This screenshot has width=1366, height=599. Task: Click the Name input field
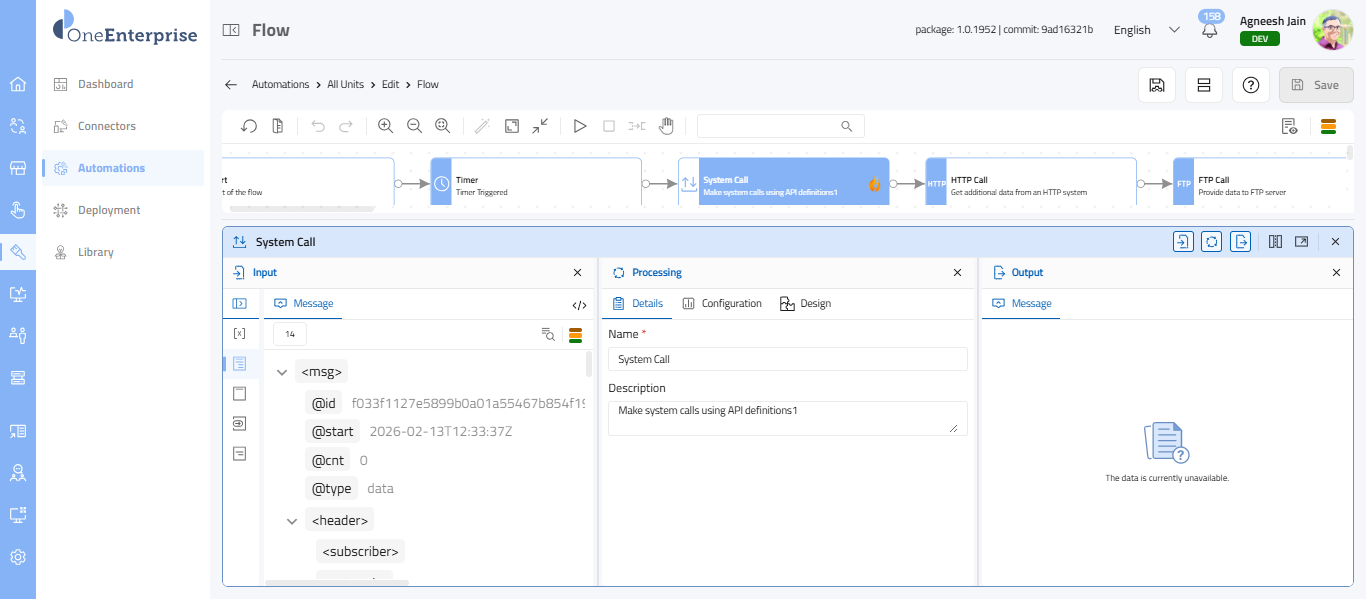787,359
